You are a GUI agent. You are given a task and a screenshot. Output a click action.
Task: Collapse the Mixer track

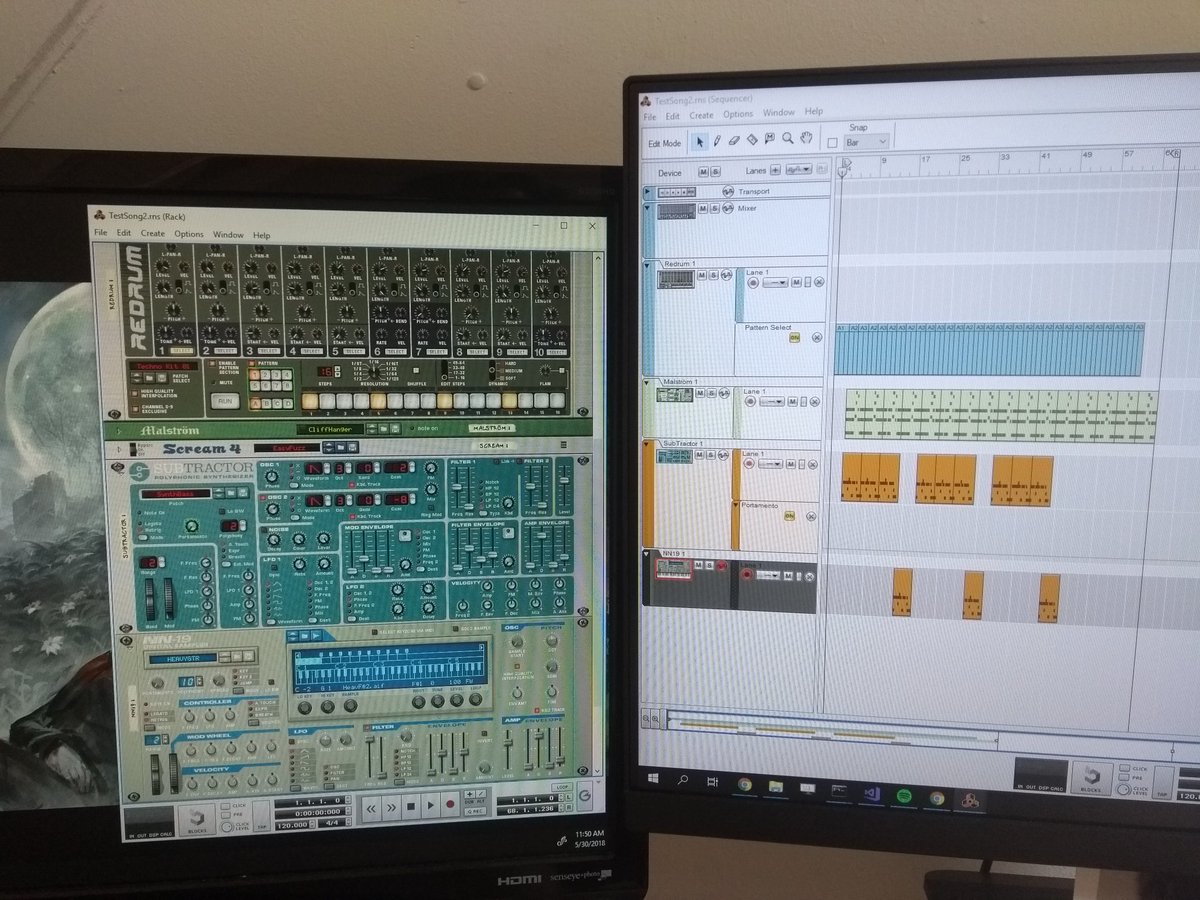click(x=647, y=207)
